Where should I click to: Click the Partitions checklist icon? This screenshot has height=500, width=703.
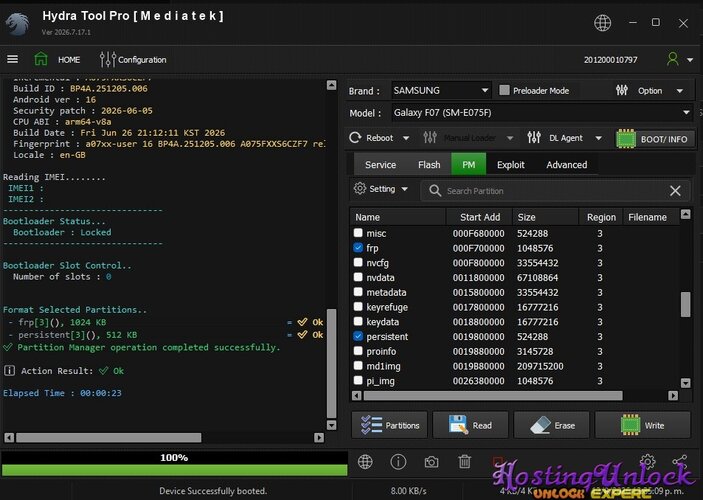click(371, 425)
